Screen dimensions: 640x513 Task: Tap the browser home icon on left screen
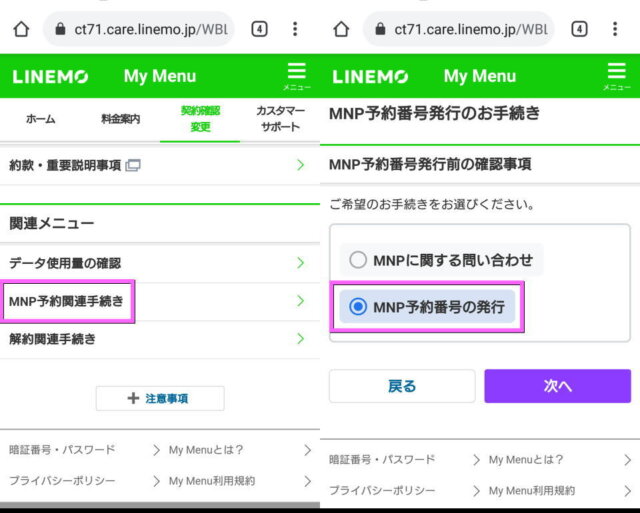20,29
